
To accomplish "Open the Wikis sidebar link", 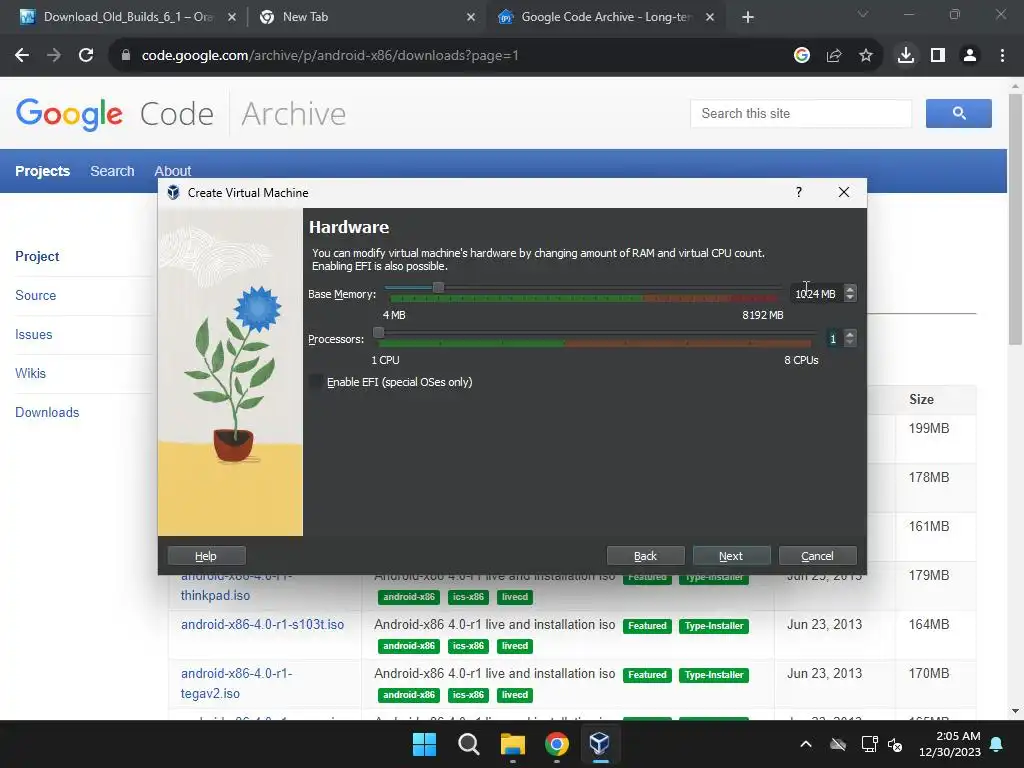I will pos(31,374).
